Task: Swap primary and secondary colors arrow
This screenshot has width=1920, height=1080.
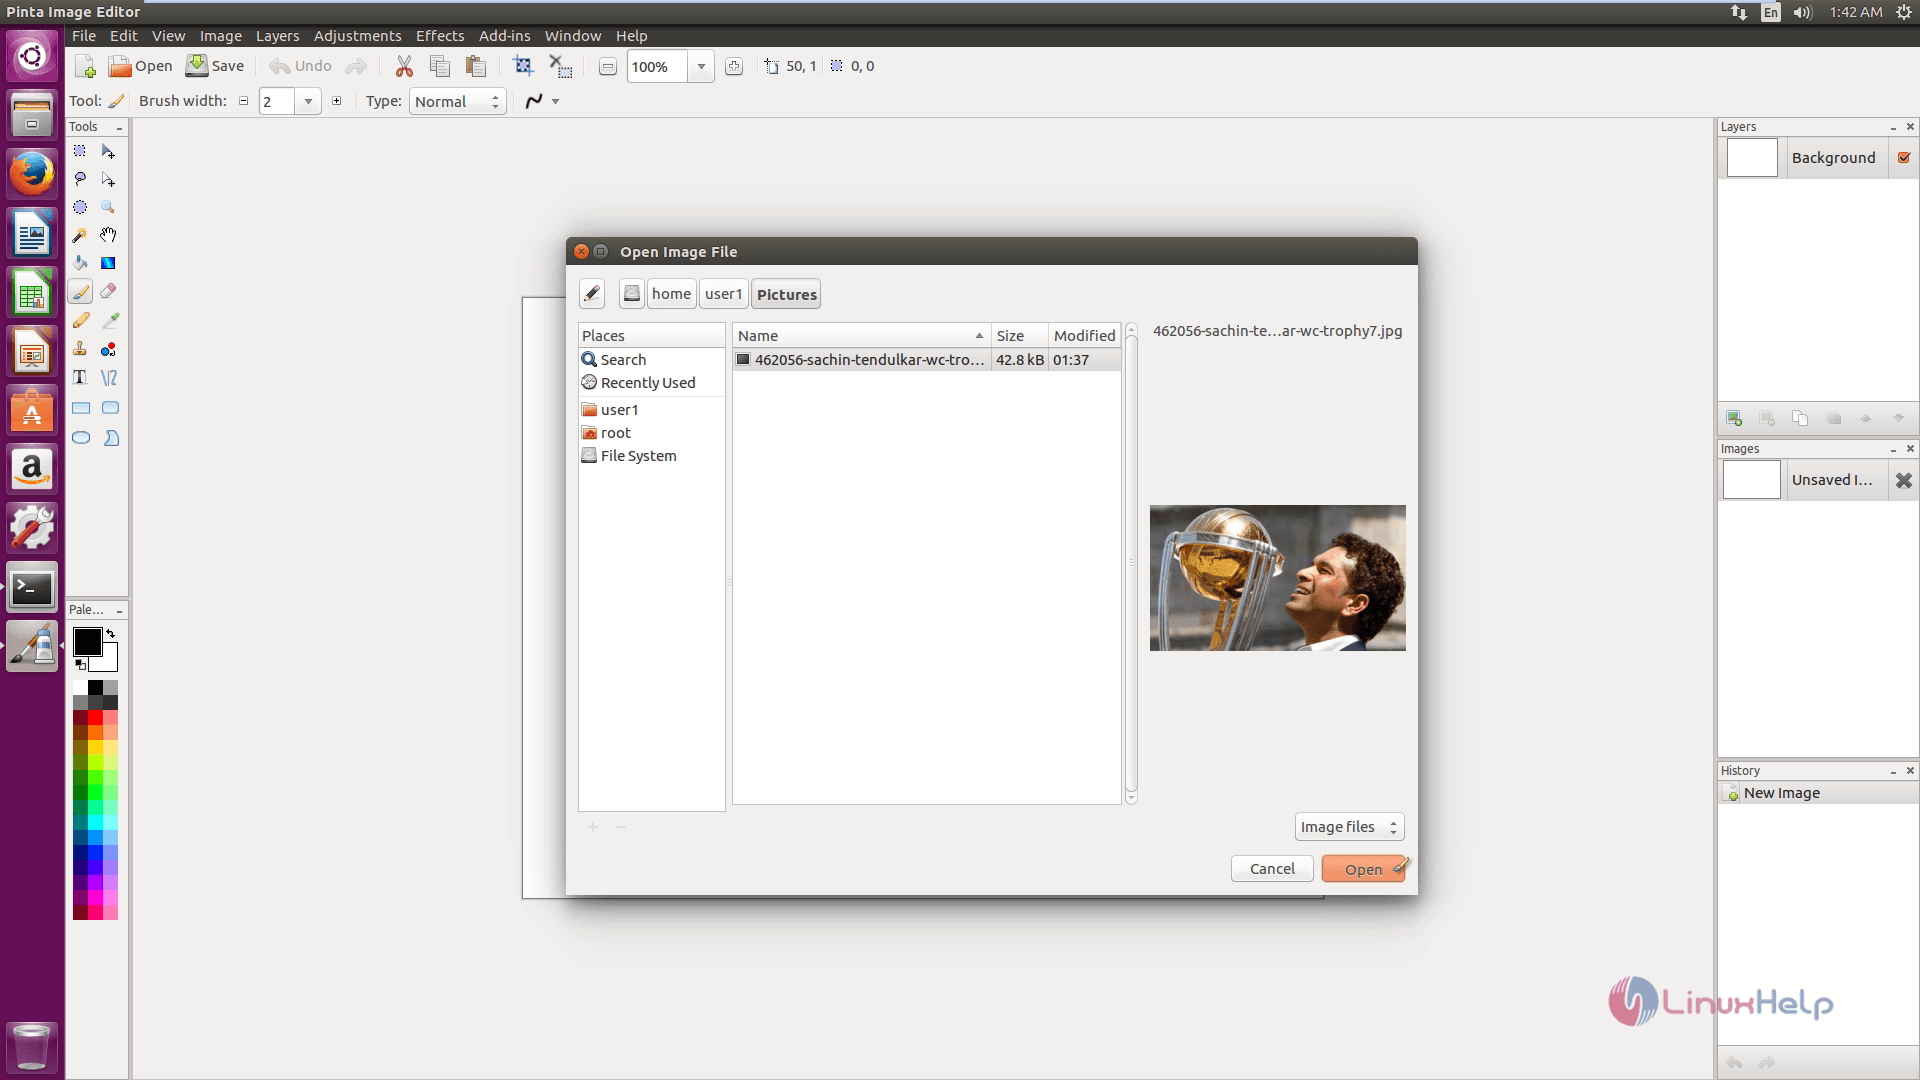Action: tap(110, 634)
